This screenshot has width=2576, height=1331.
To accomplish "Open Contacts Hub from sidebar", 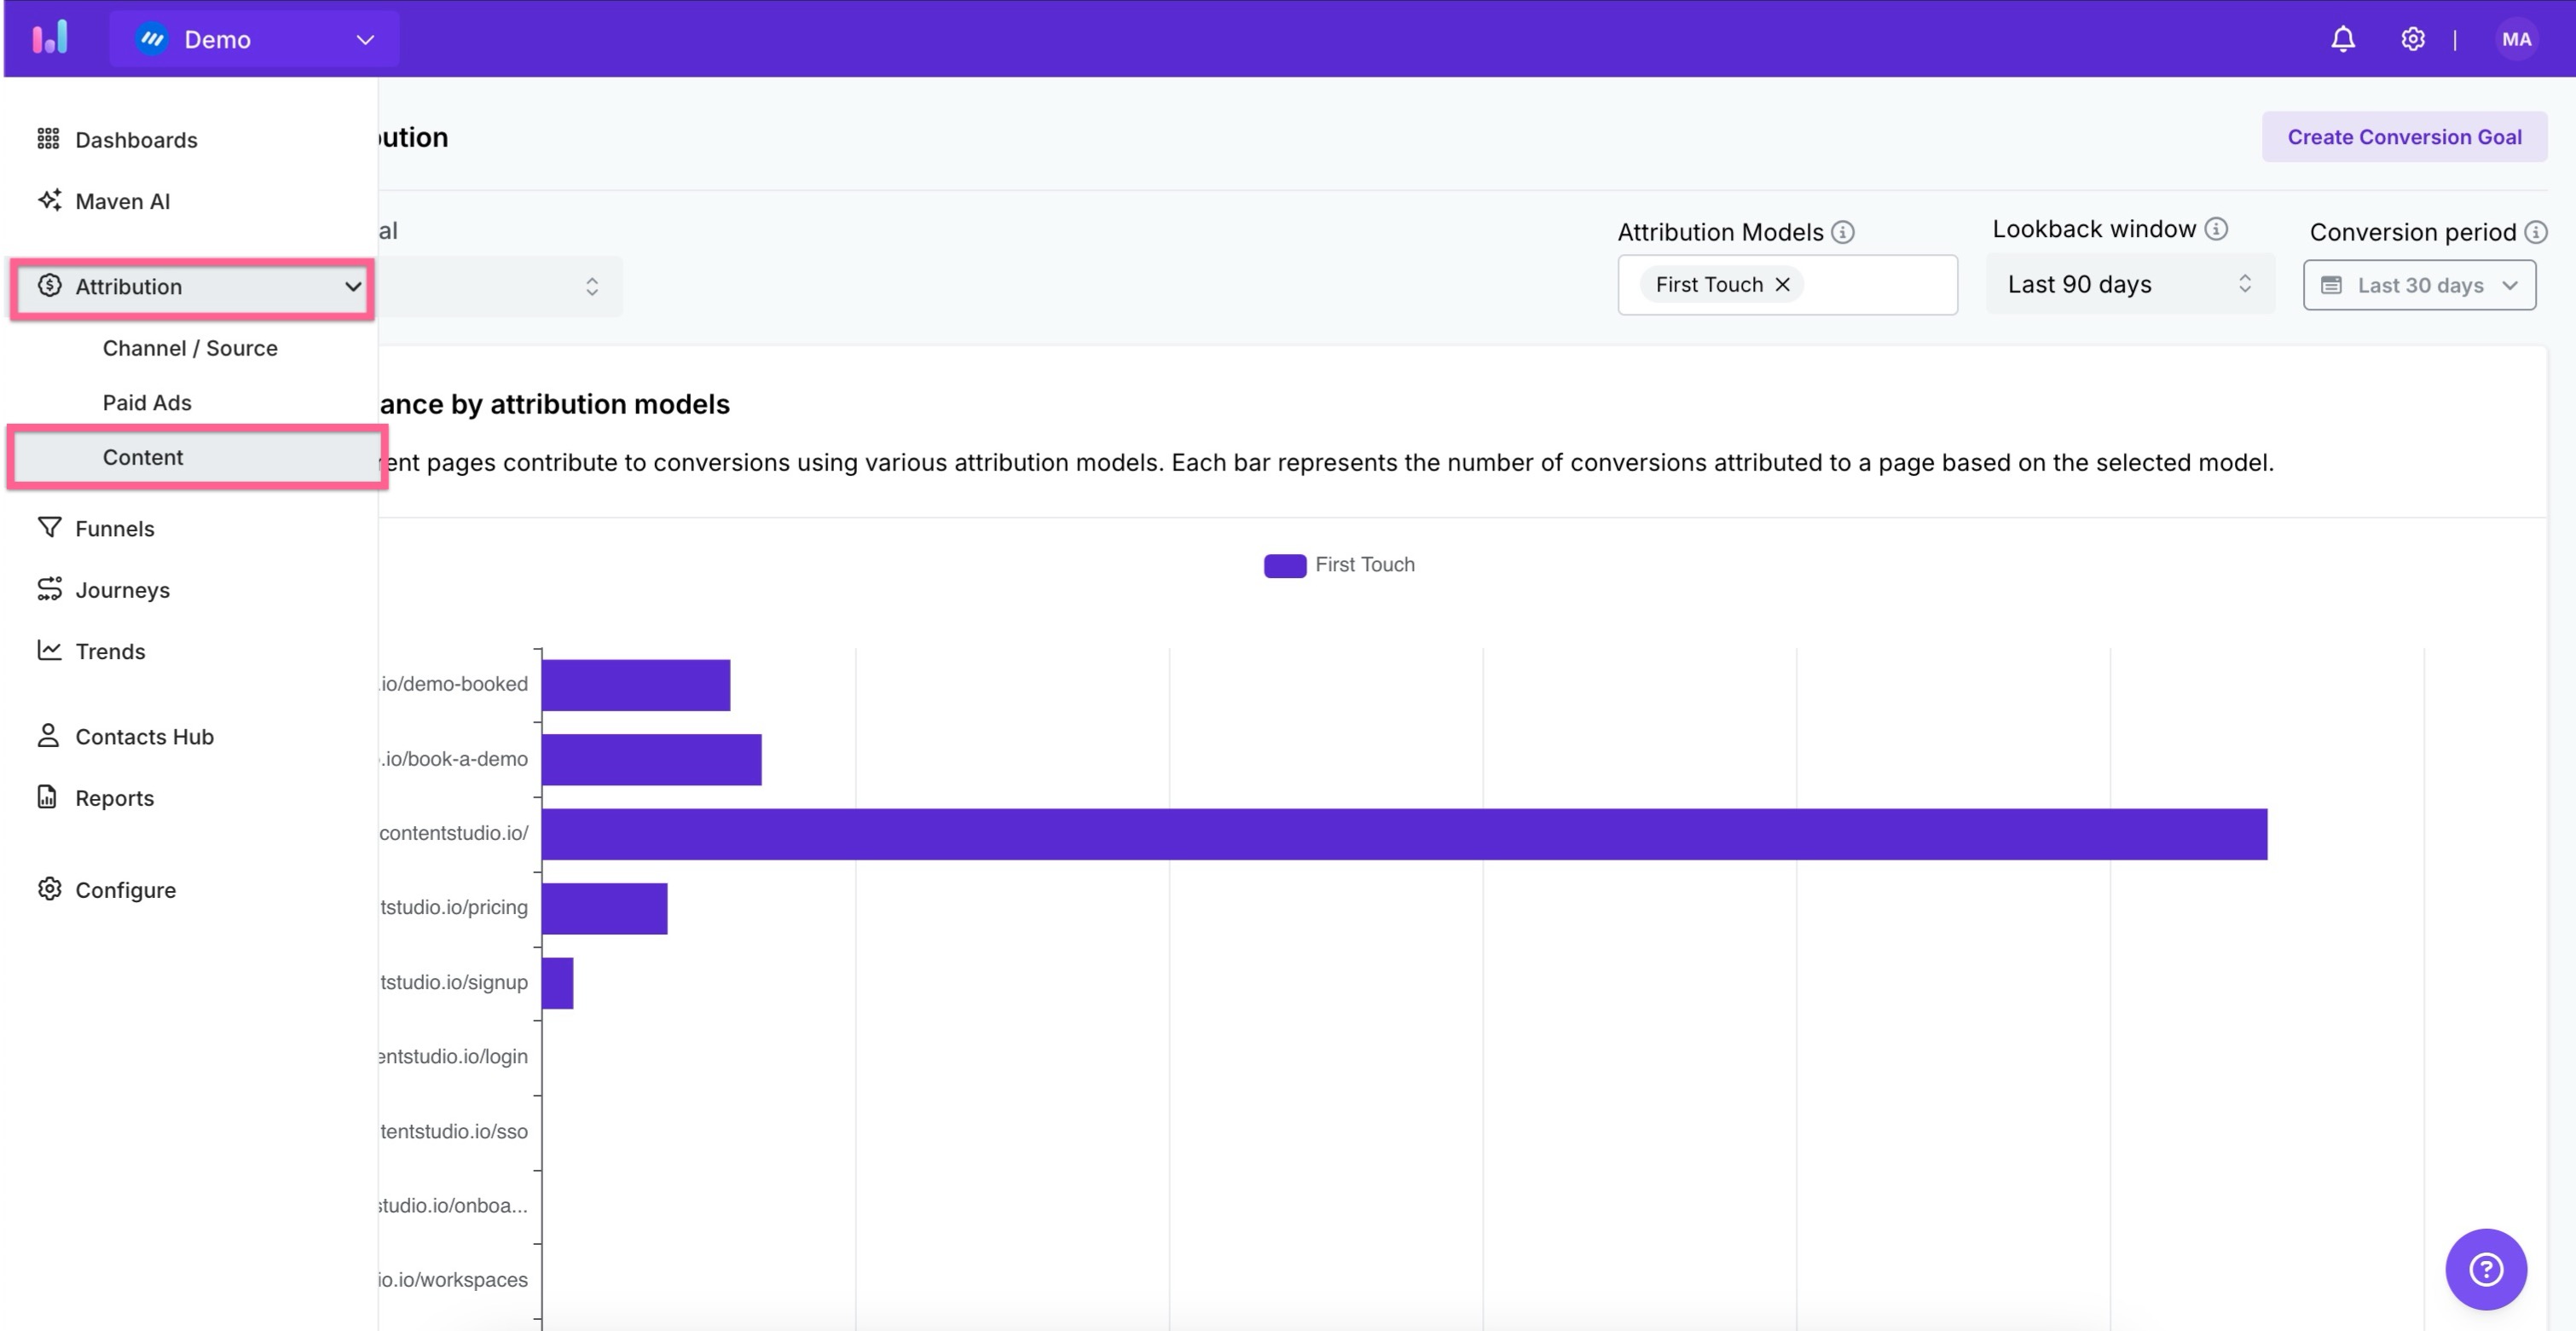I will point(144,736).
